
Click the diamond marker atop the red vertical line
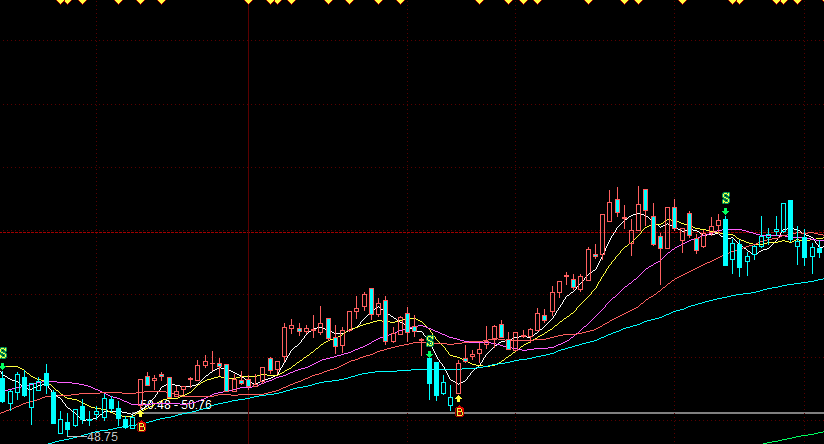249,1
